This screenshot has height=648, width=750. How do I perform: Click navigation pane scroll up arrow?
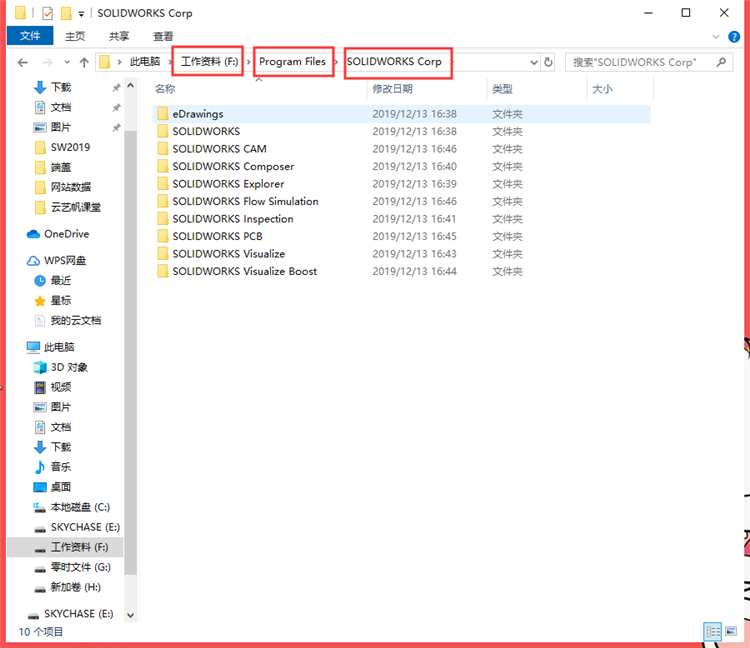[131, 86]
